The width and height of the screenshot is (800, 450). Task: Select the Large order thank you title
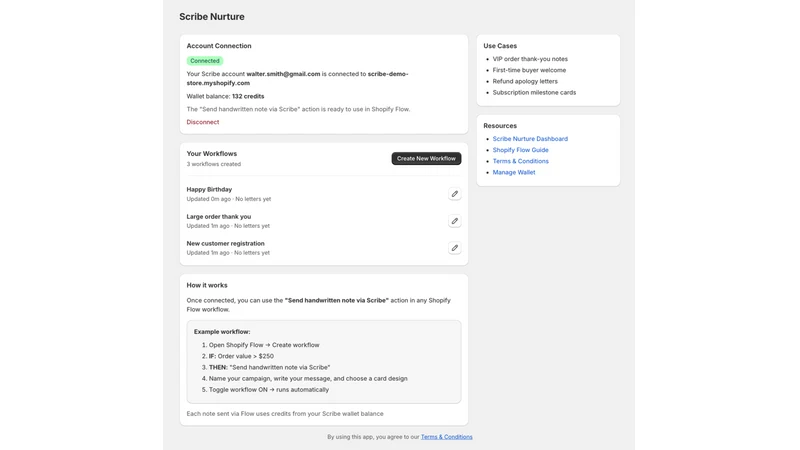[218, 216]
